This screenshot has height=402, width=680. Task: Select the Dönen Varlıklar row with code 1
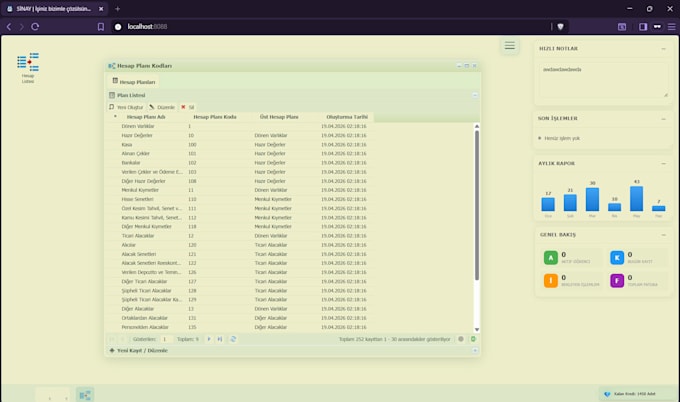[x=239, y=126]
